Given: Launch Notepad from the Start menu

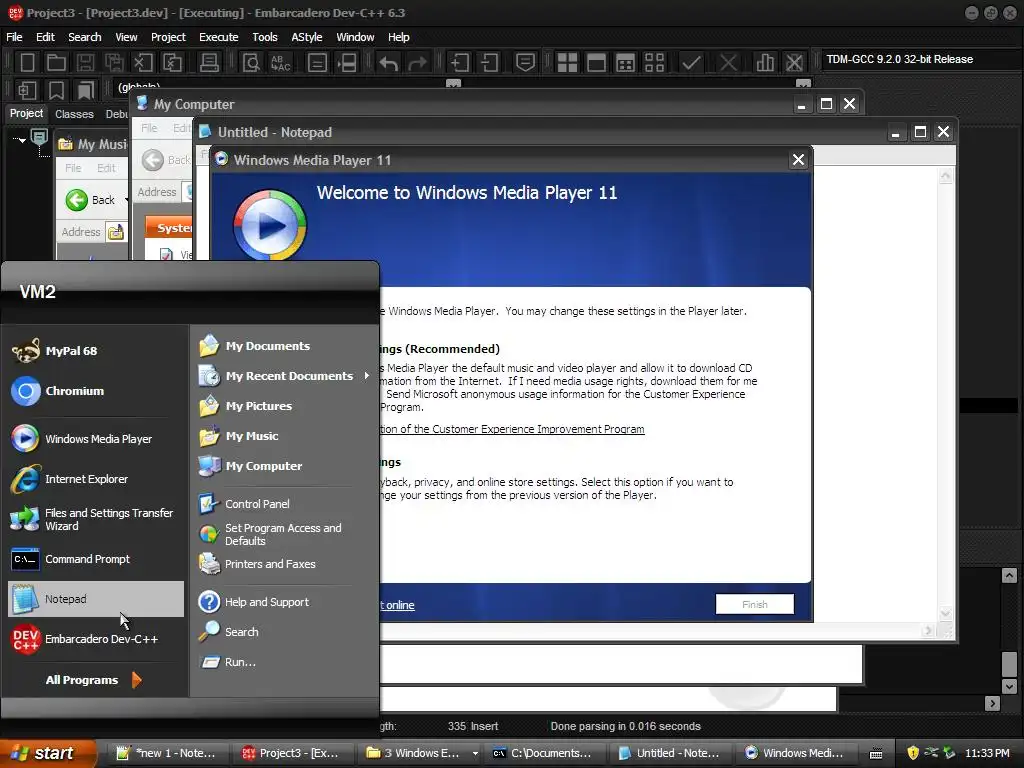Looking at the screenshot, I should tap(96, 599).
